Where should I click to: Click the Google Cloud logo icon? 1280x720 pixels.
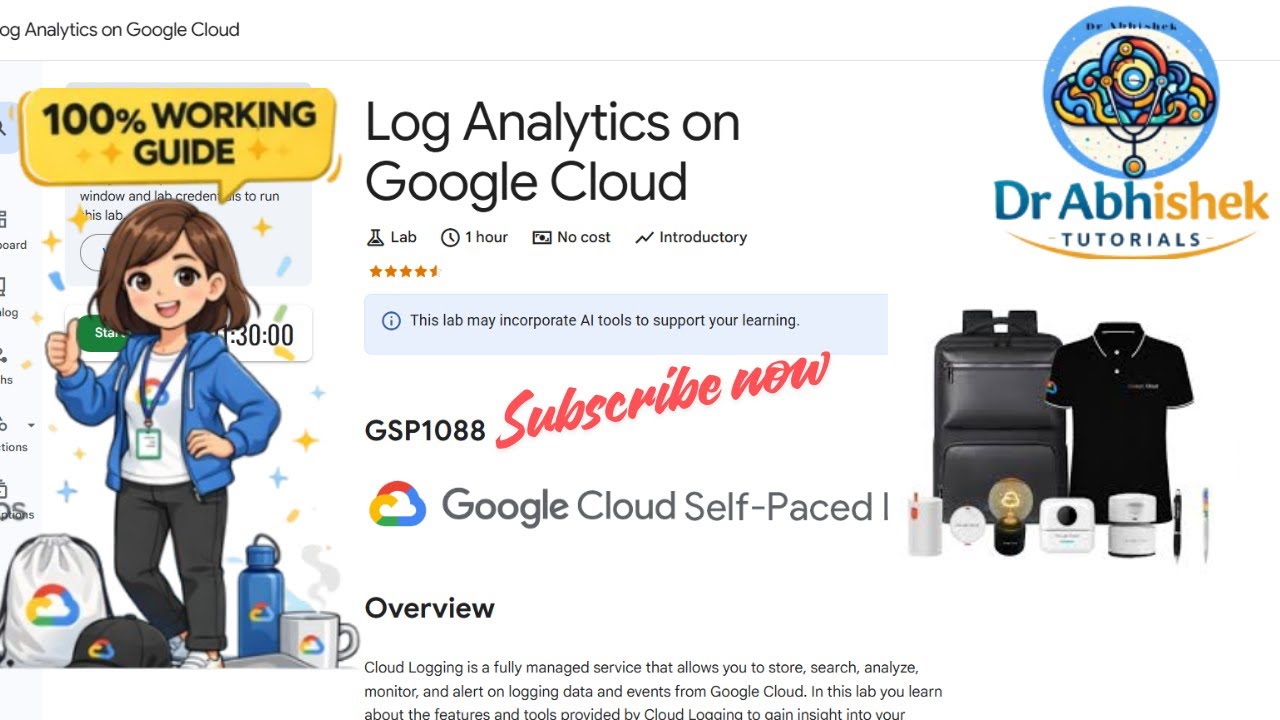coord(398,505)
